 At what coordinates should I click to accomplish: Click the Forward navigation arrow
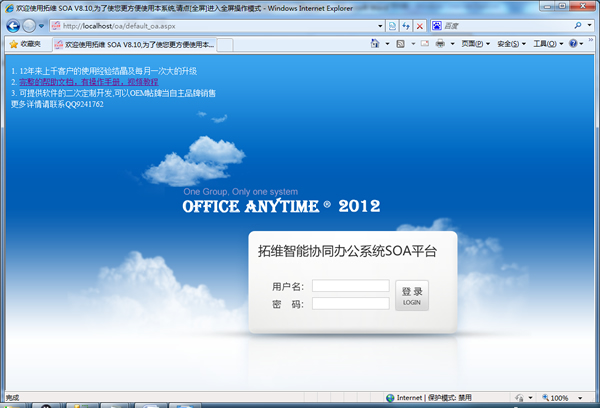click(x=32, y=25)
